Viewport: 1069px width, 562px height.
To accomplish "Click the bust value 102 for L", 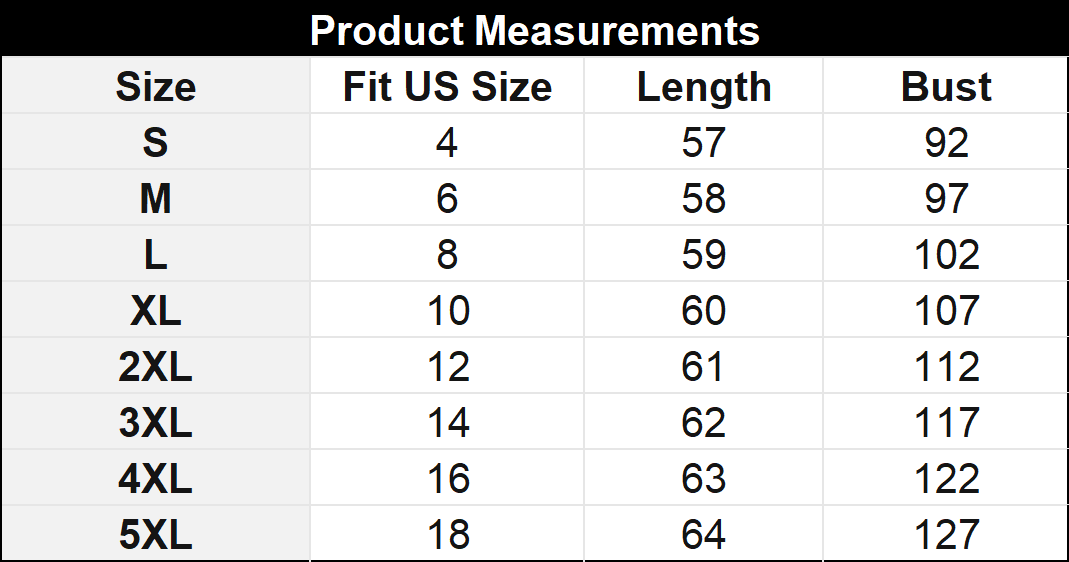I will click(946, 255).
